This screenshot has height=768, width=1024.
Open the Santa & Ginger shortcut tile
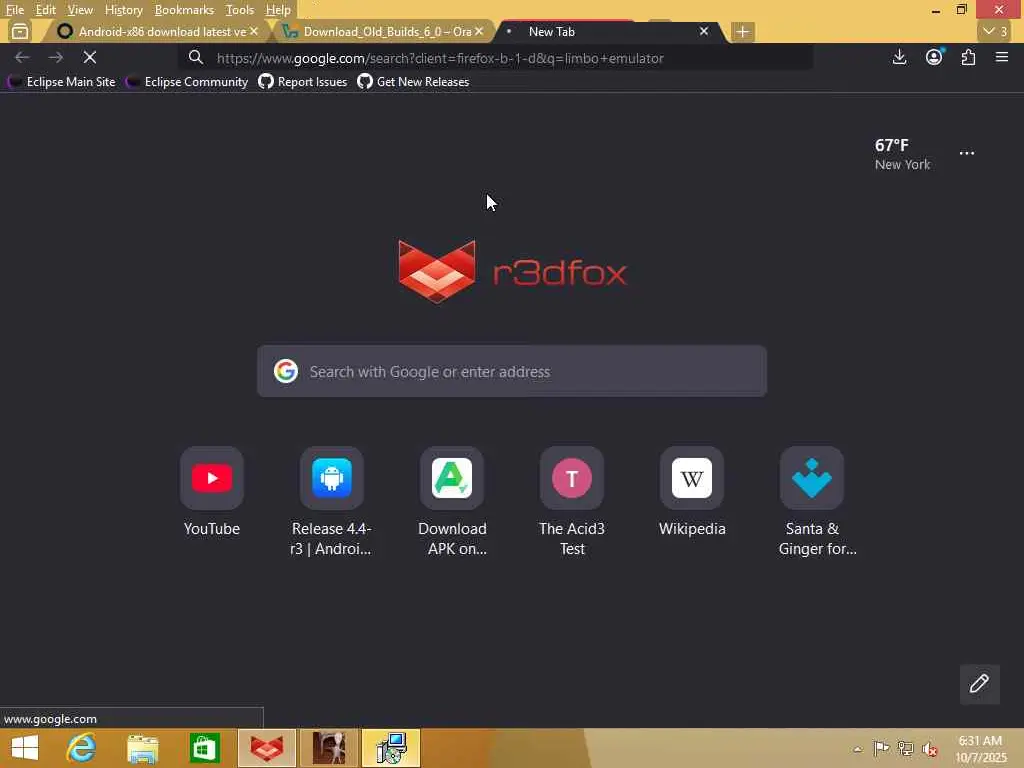pos(812,500)
